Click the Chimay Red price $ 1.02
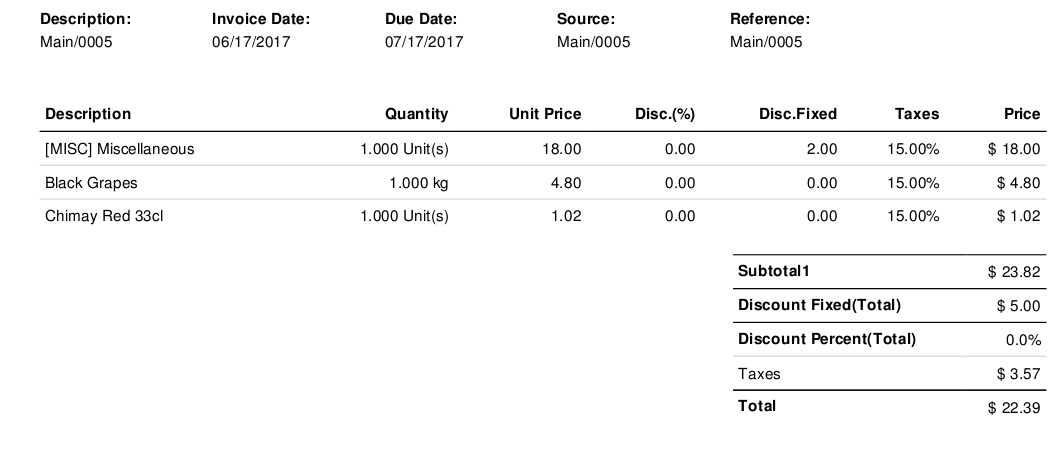 [x=1019, y=216]
